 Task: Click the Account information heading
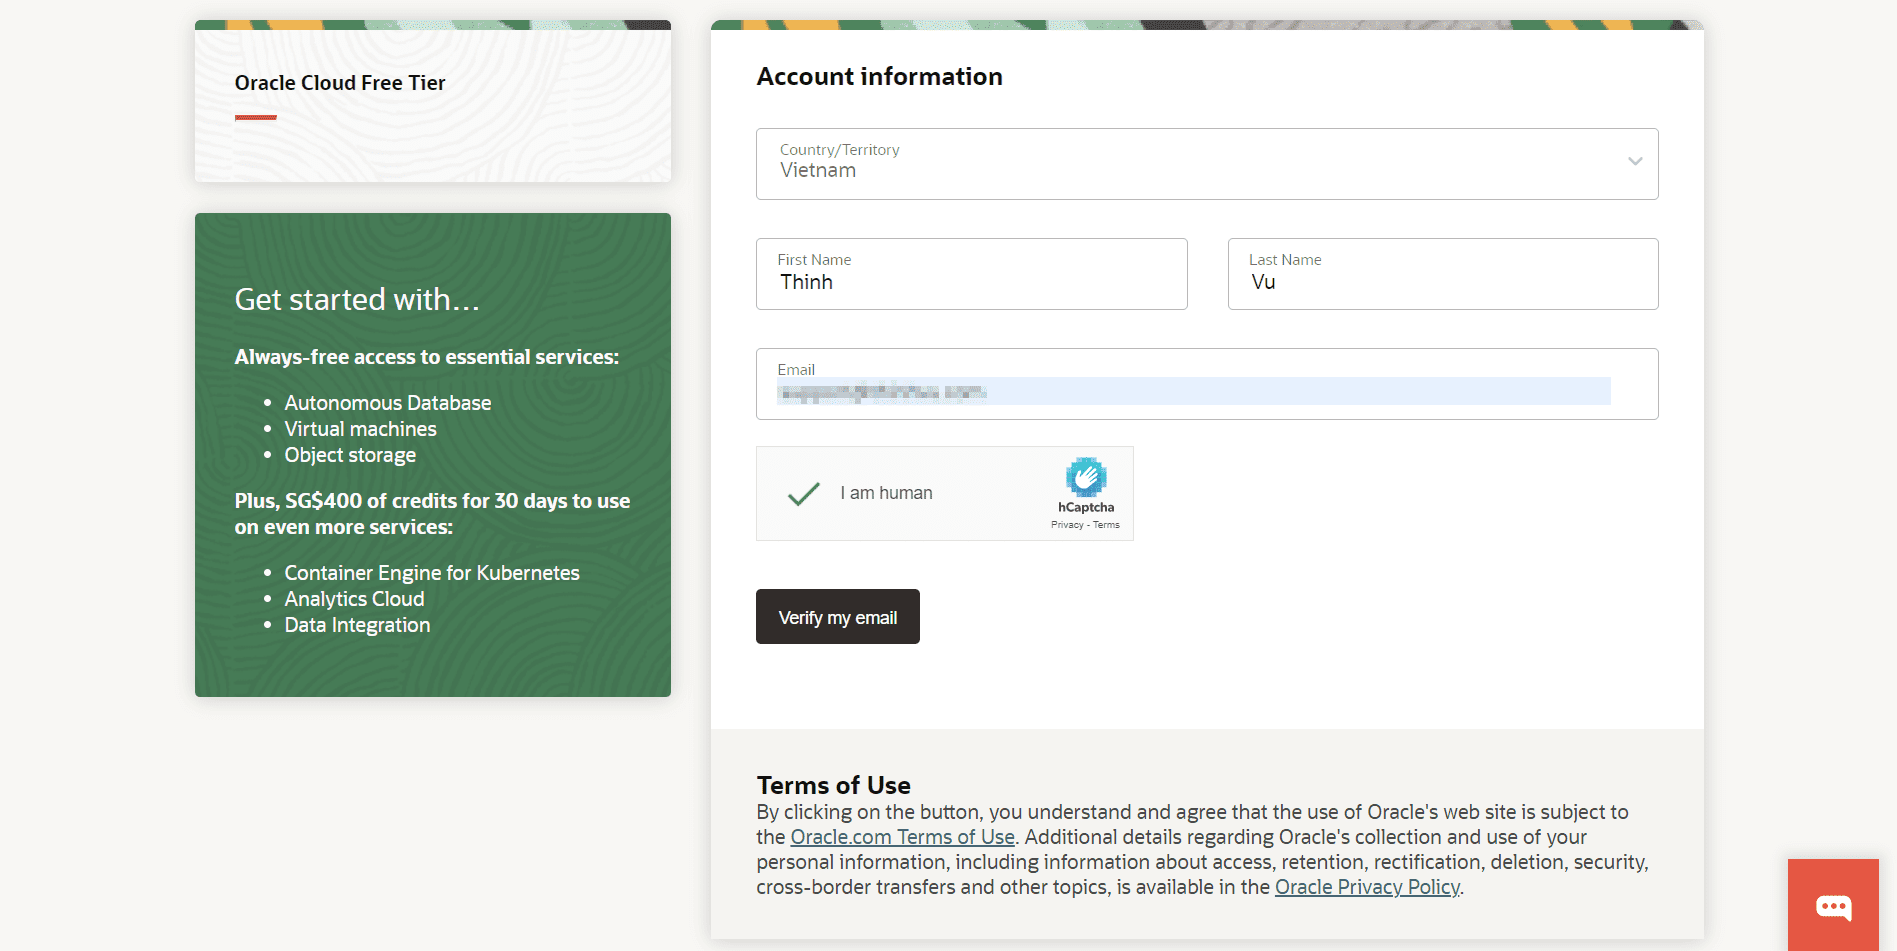(879, 77)
